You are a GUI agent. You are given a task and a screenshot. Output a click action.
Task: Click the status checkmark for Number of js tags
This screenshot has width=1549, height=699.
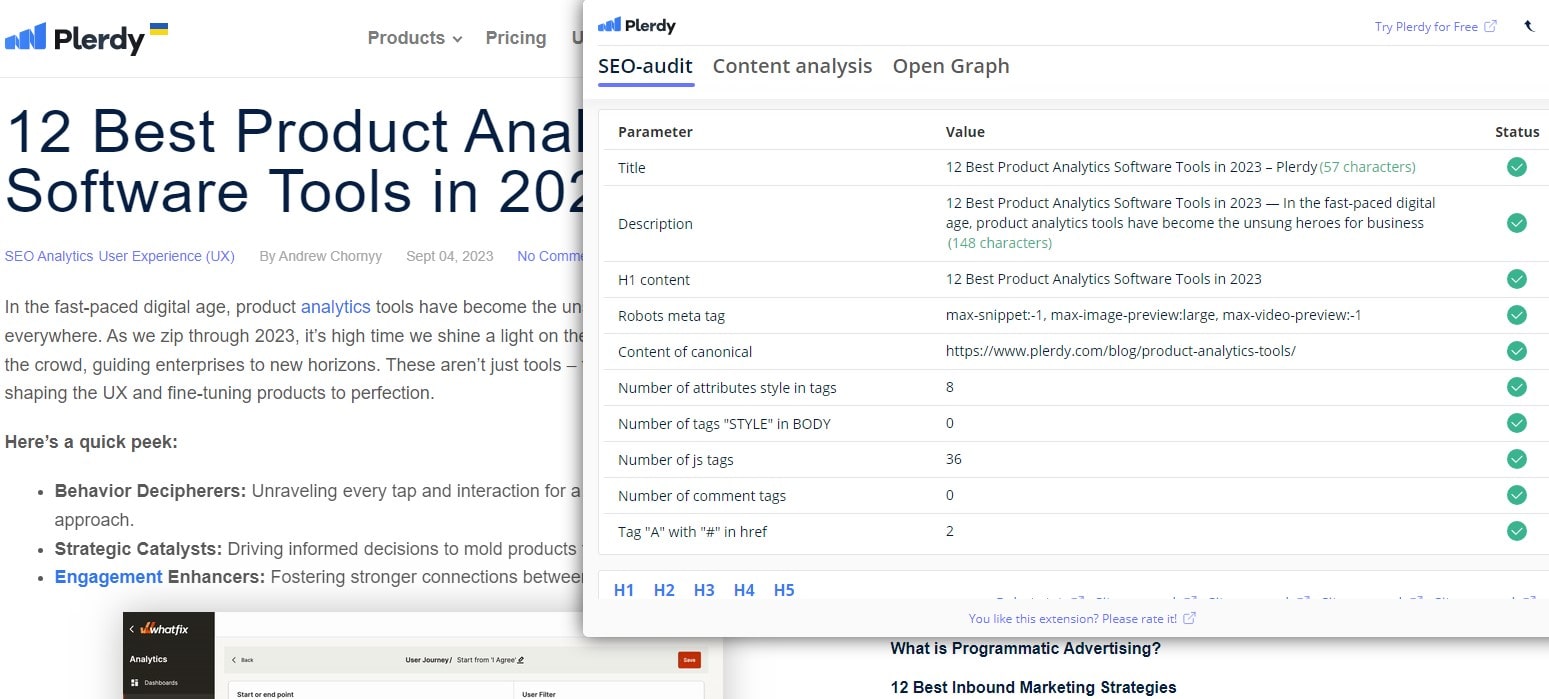(x=1516, y=459)
